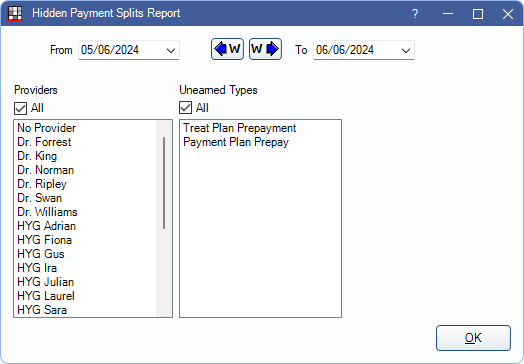
Task: Select HYG Julian in Providers list
Action: point(85,282)
